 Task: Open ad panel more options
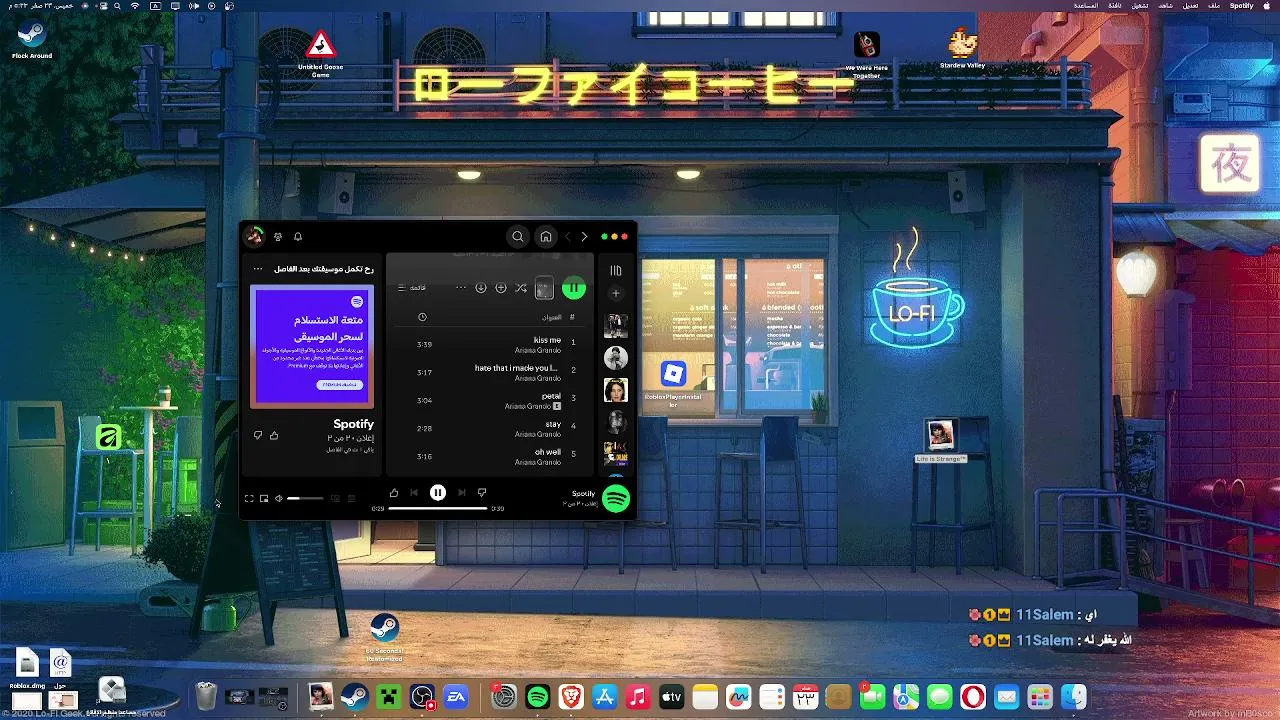(x=258, y=269)
